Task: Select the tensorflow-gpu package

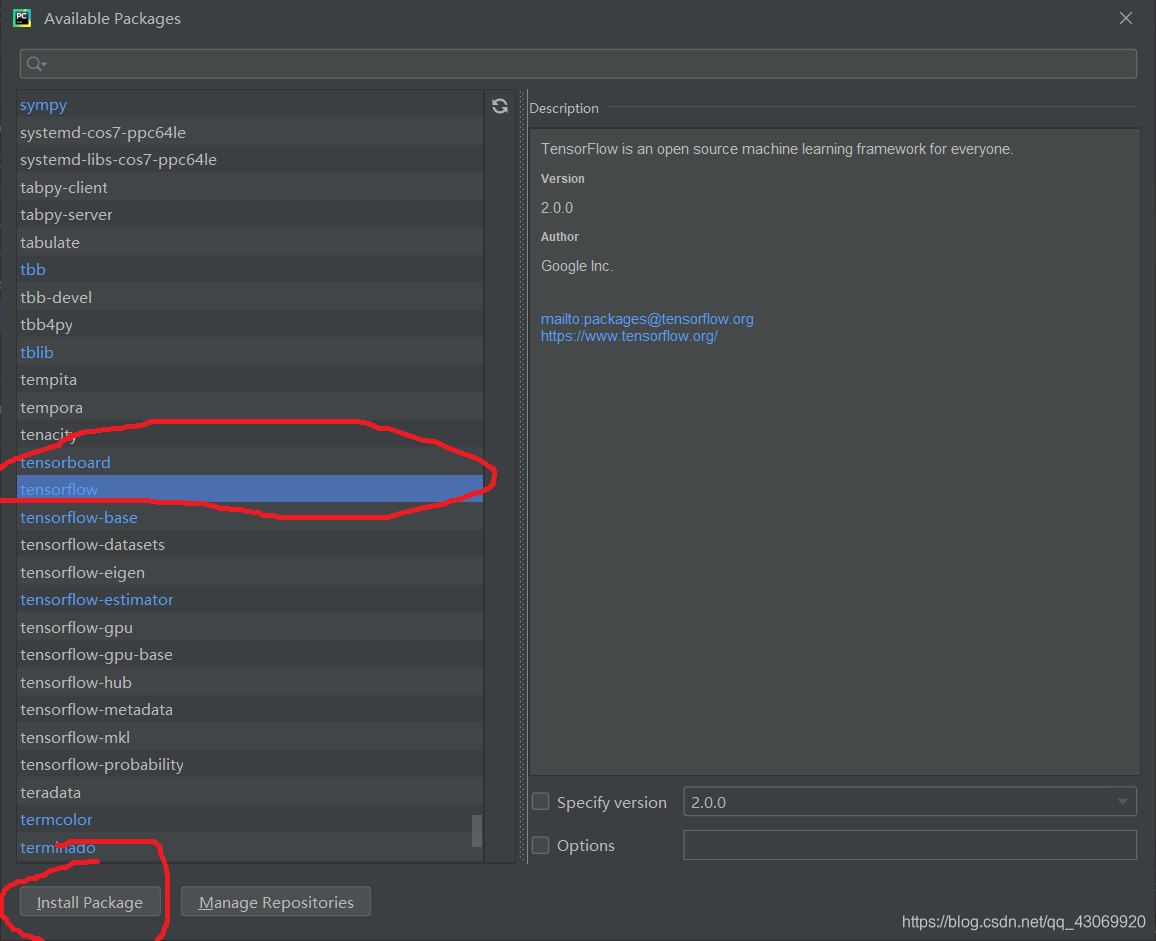Action: [x=250, y=627]
